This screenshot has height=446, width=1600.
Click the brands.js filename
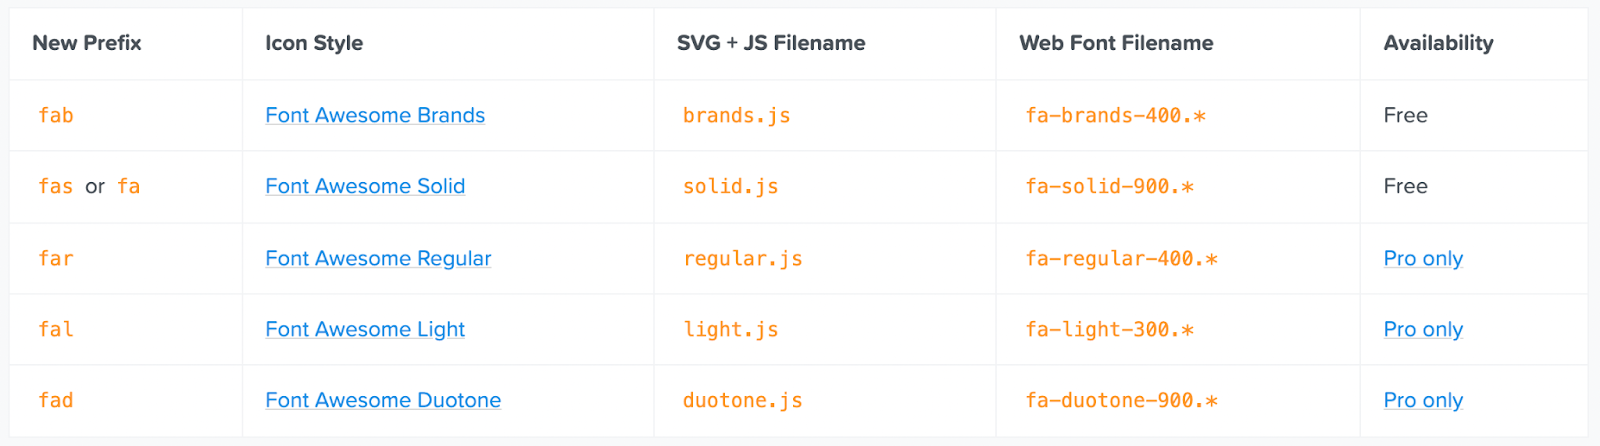(736, 115)
